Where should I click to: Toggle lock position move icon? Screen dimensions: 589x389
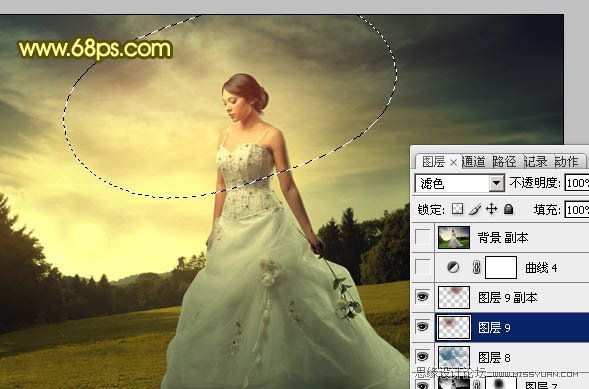[x=491, y=209]
